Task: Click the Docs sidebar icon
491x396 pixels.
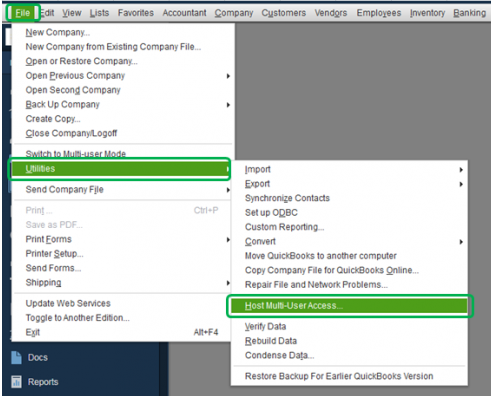Action: click(x=16, y=357)
